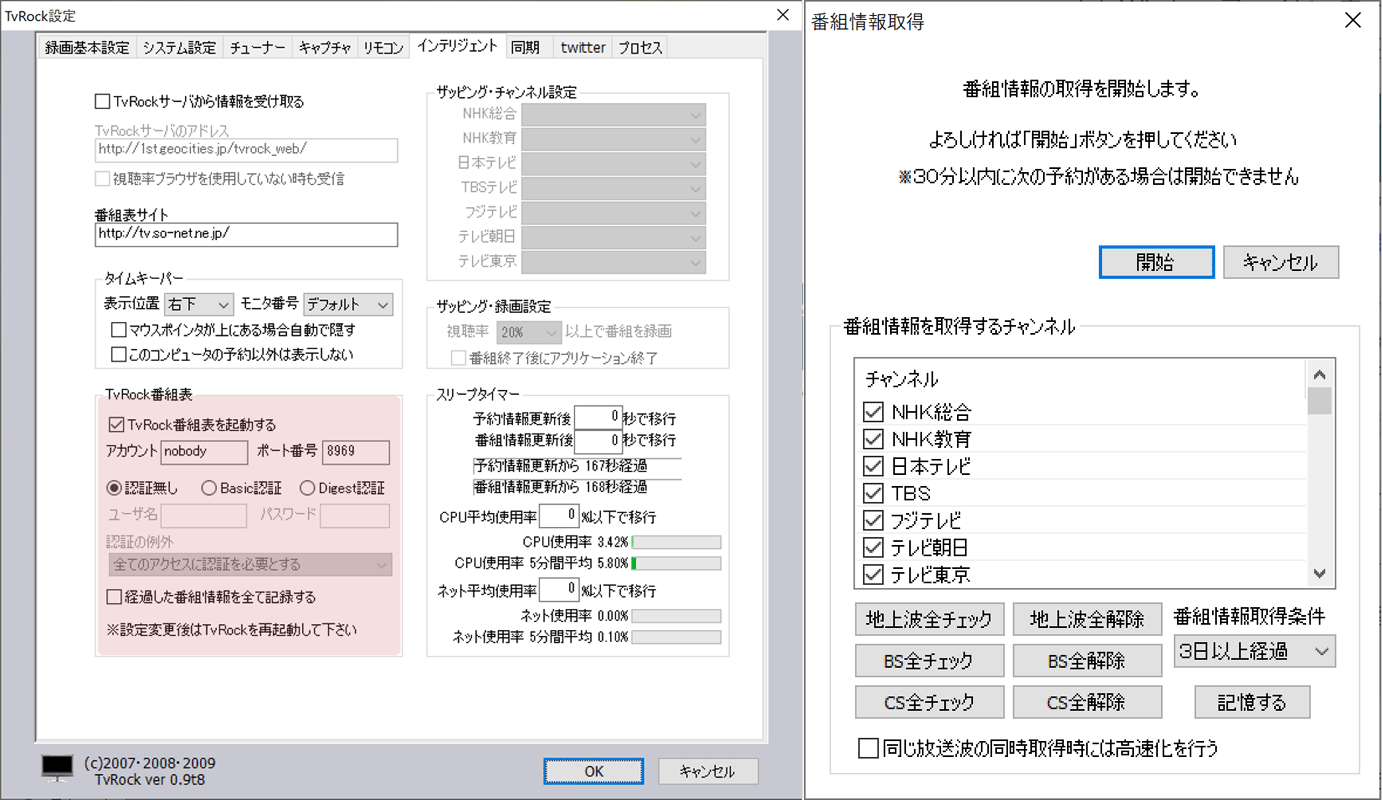Open 認証の例外 dropdown
Screen dimensions: 1382x800
tap(250, 565)
